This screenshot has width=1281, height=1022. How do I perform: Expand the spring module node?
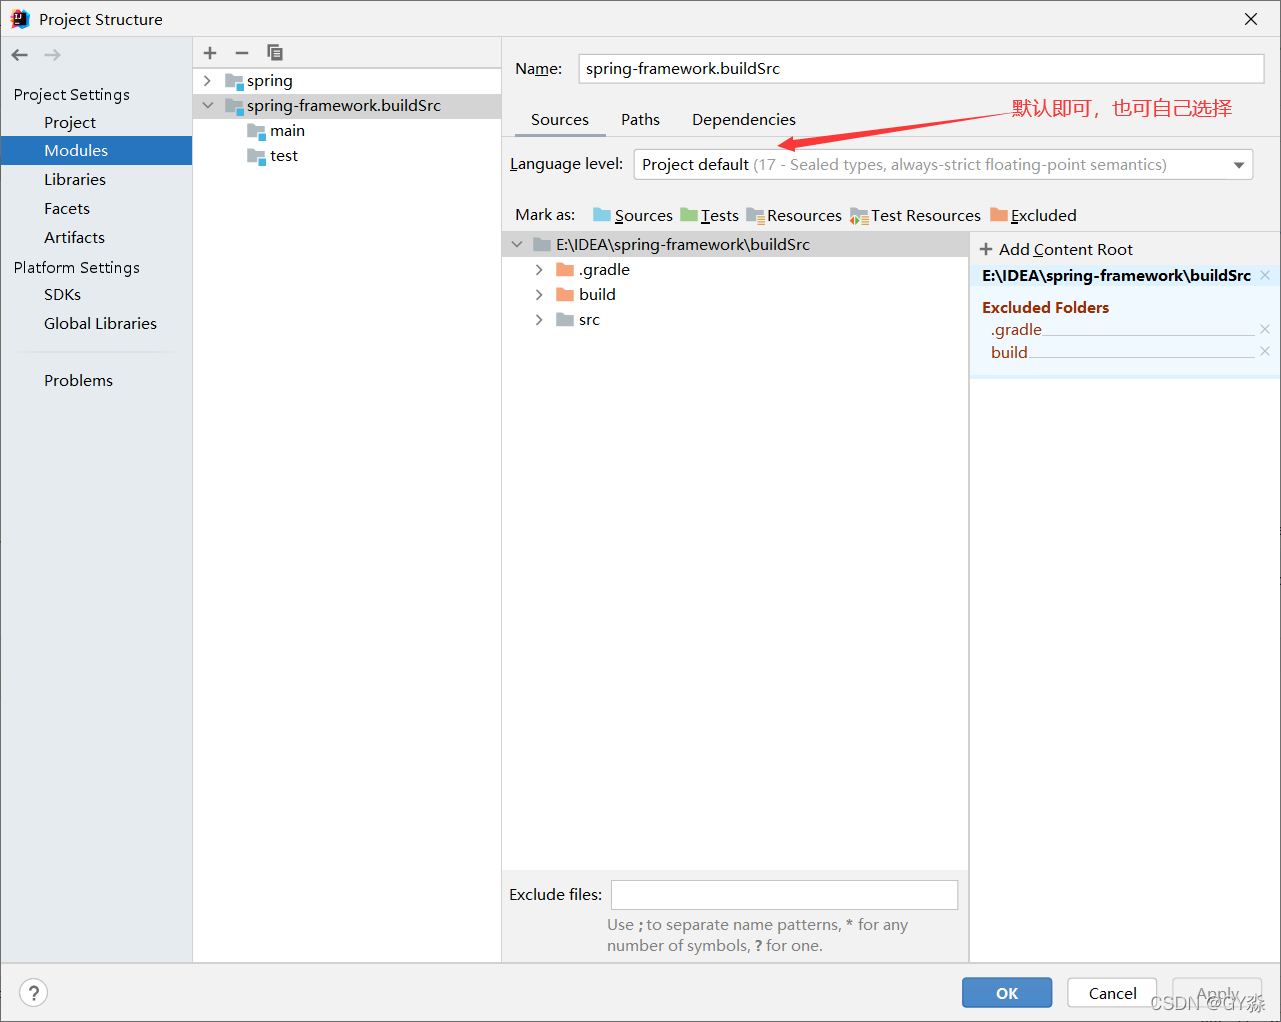click(208, 81)
